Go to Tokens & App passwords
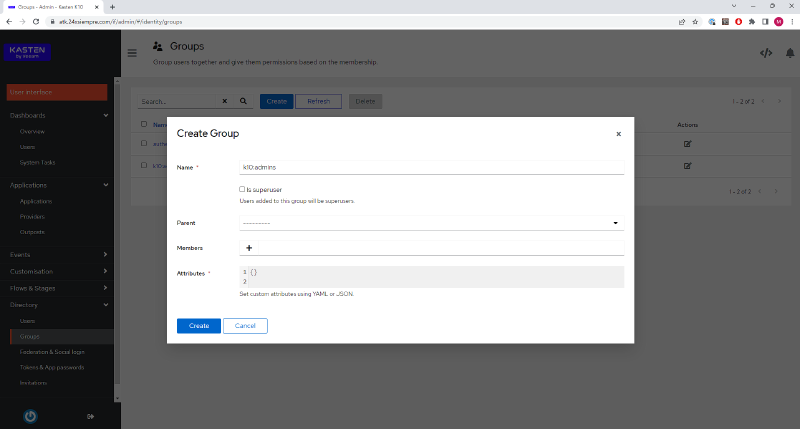This screenshot has width=800, height=429. tap(52, 367)
